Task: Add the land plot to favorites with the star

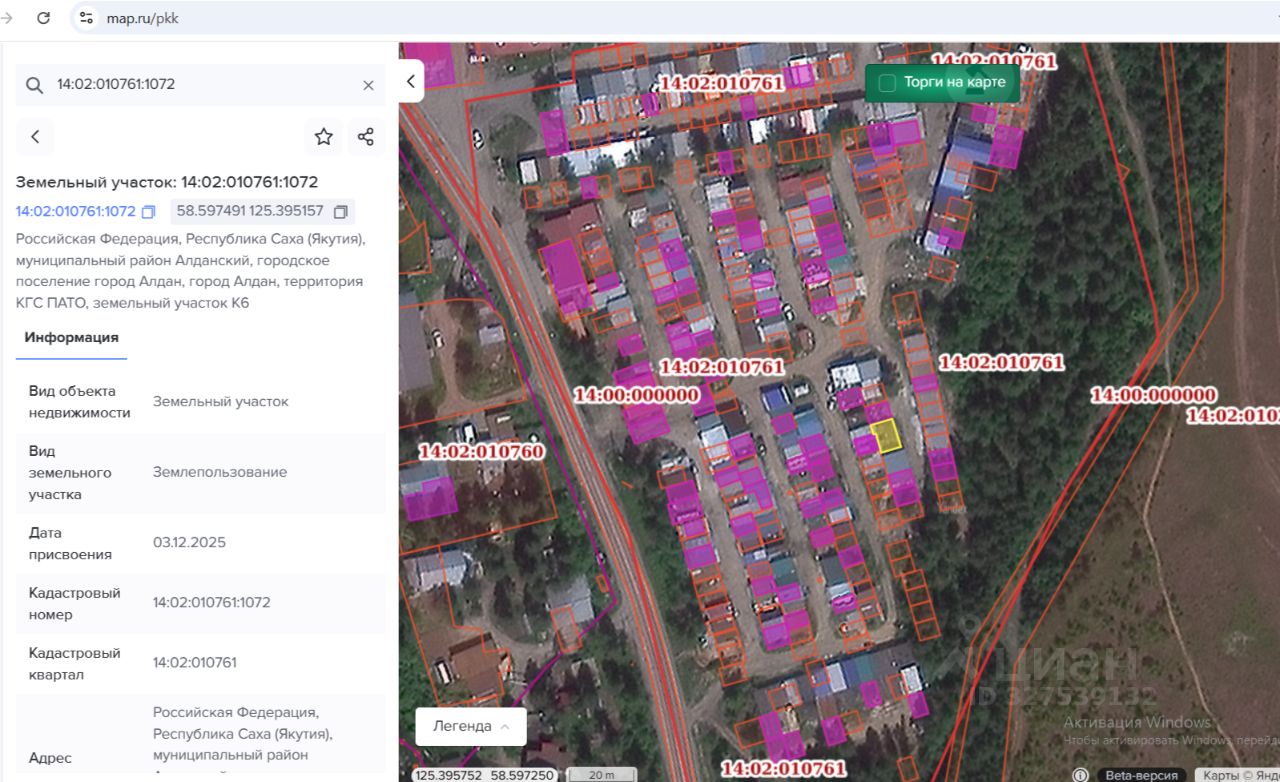Action: pos(324,137)
